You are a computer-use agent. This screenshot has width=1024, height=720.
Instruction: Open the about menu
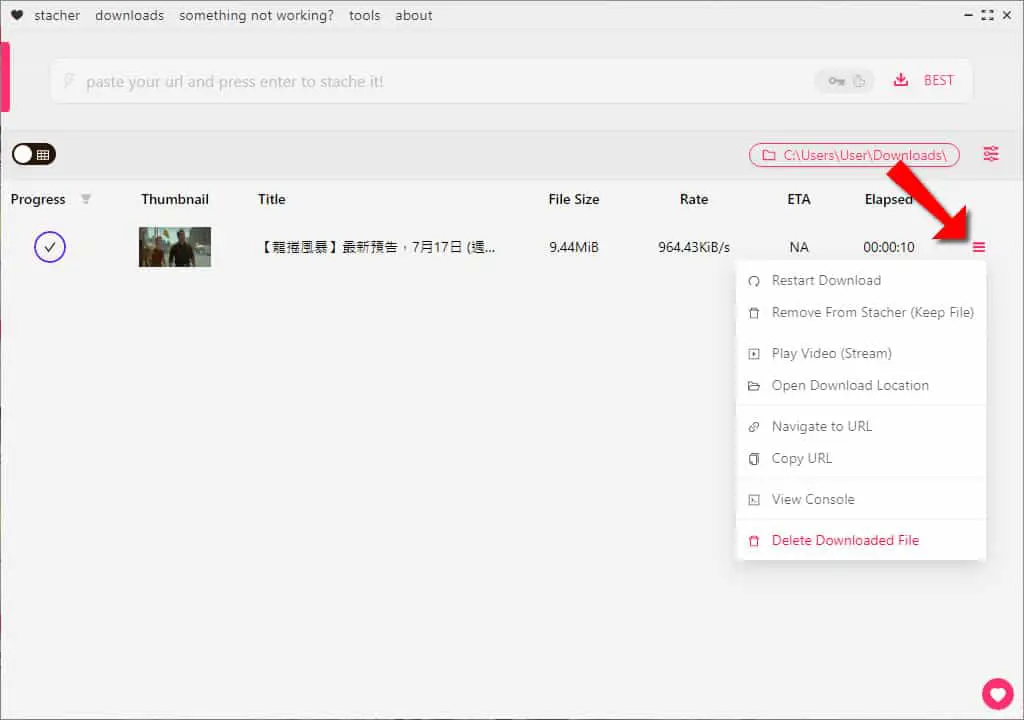tap(413, 15)
